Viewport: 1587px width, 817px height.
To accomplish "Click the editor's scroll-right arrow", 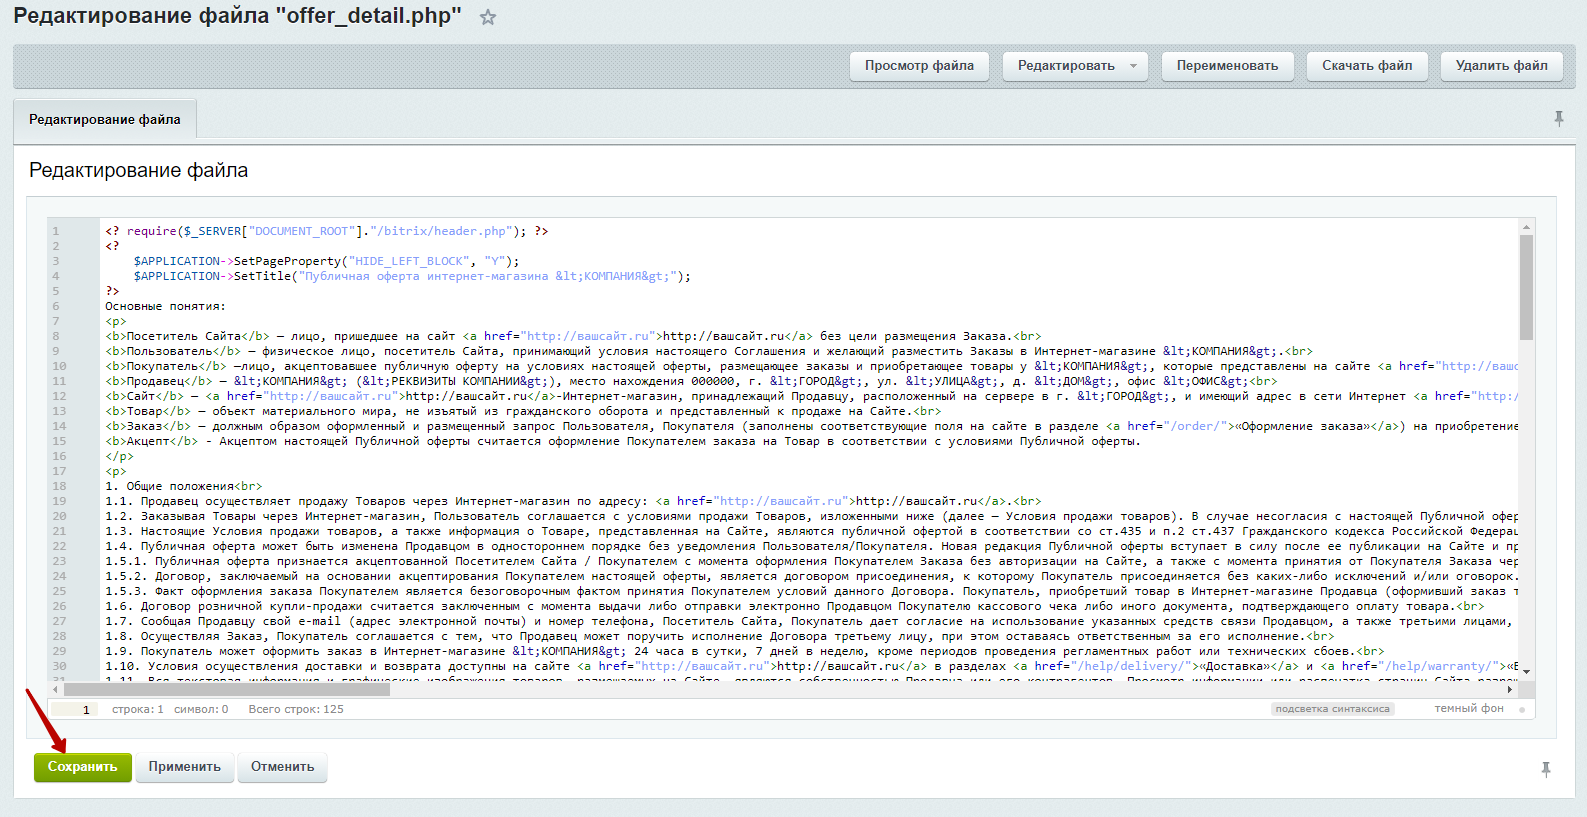I will pyautogui.click(x=1509, y=689).
